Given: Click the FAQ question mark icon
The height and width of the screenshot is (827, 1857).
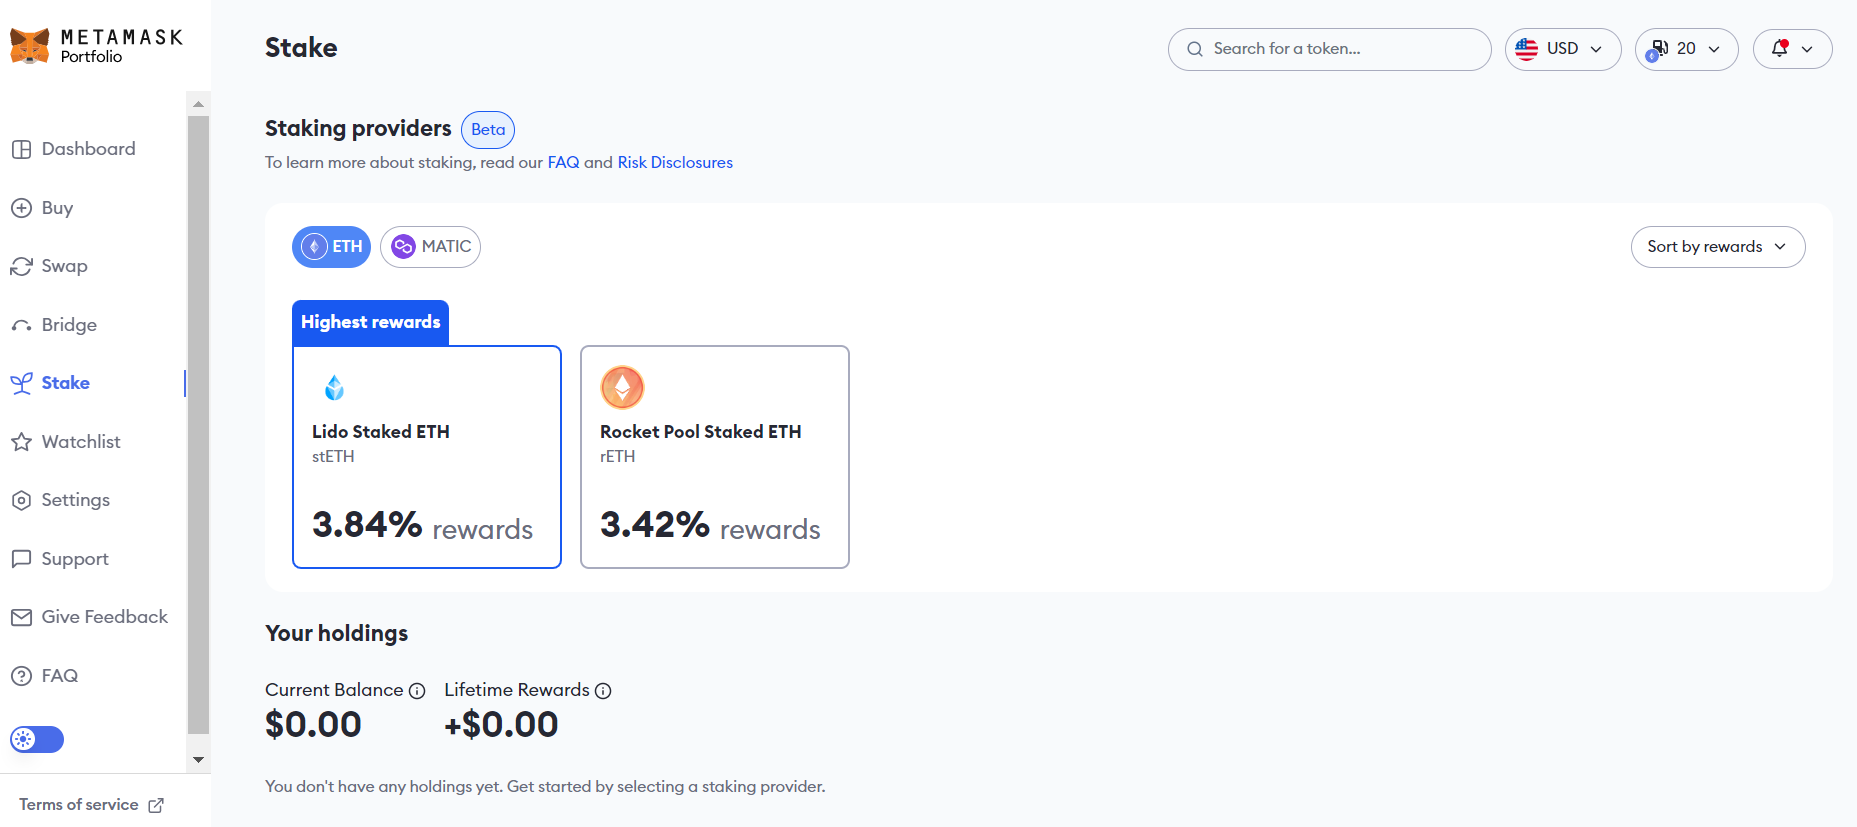Looking at the screenshot, I should [x=21, y=676].
